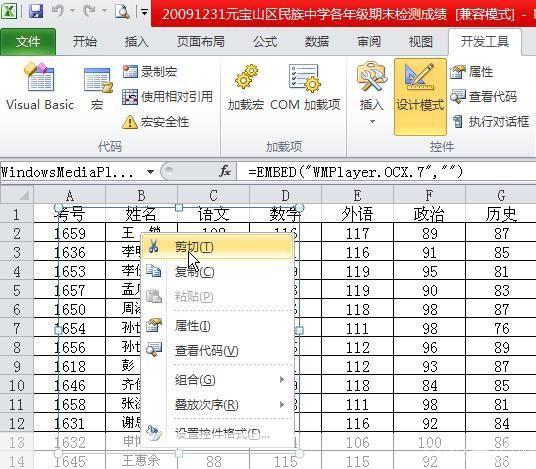
Task: Click cell G7 showing 76
Action: pyautogui.click(x=501, y=328)
